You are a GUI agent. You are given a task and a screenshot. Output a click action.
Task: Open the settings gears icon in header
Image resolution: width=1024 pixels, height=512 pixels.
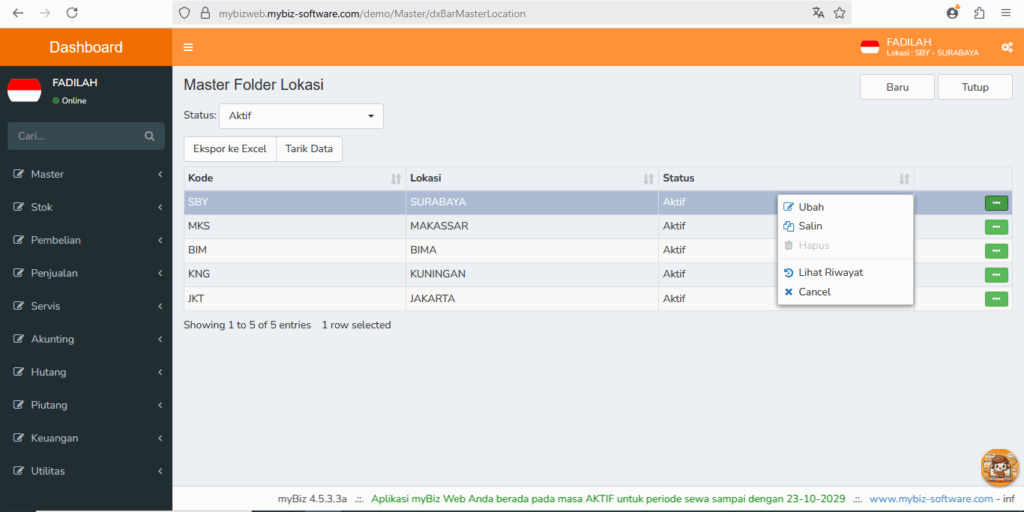point(1006,47)
